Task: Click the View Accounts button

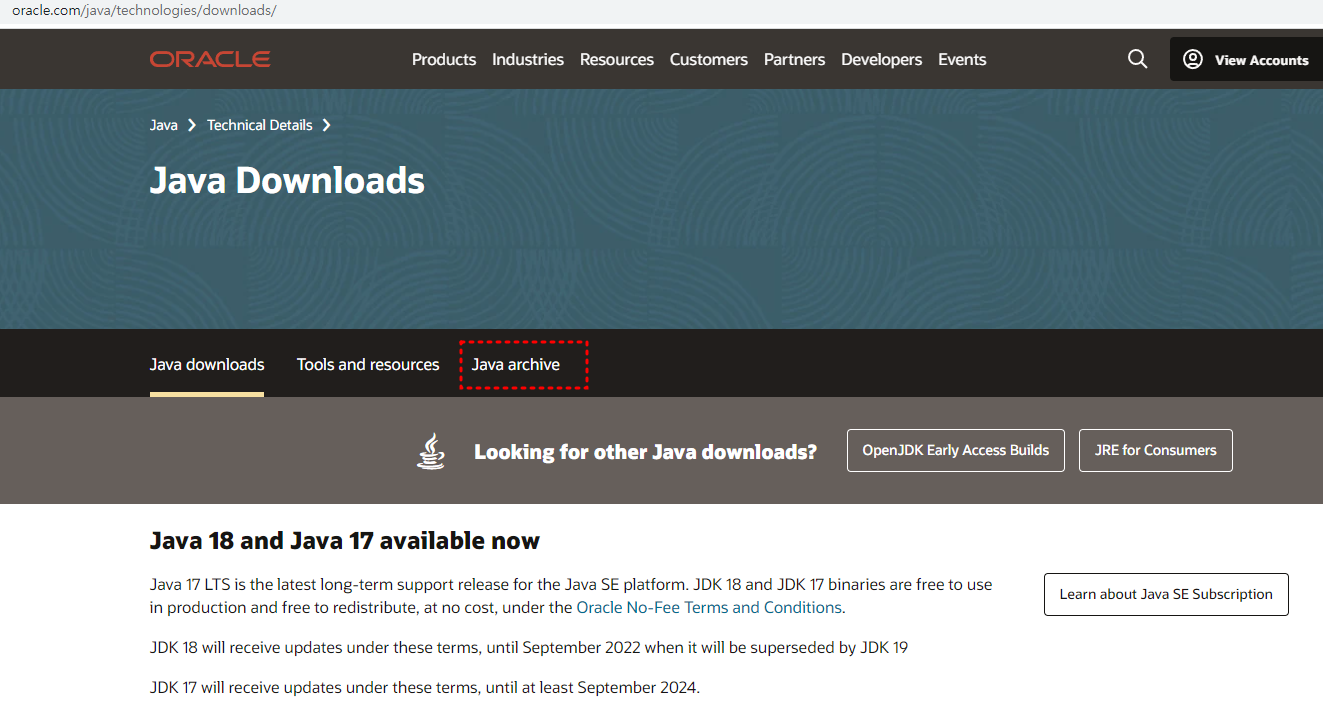Action: point(1246,59)
